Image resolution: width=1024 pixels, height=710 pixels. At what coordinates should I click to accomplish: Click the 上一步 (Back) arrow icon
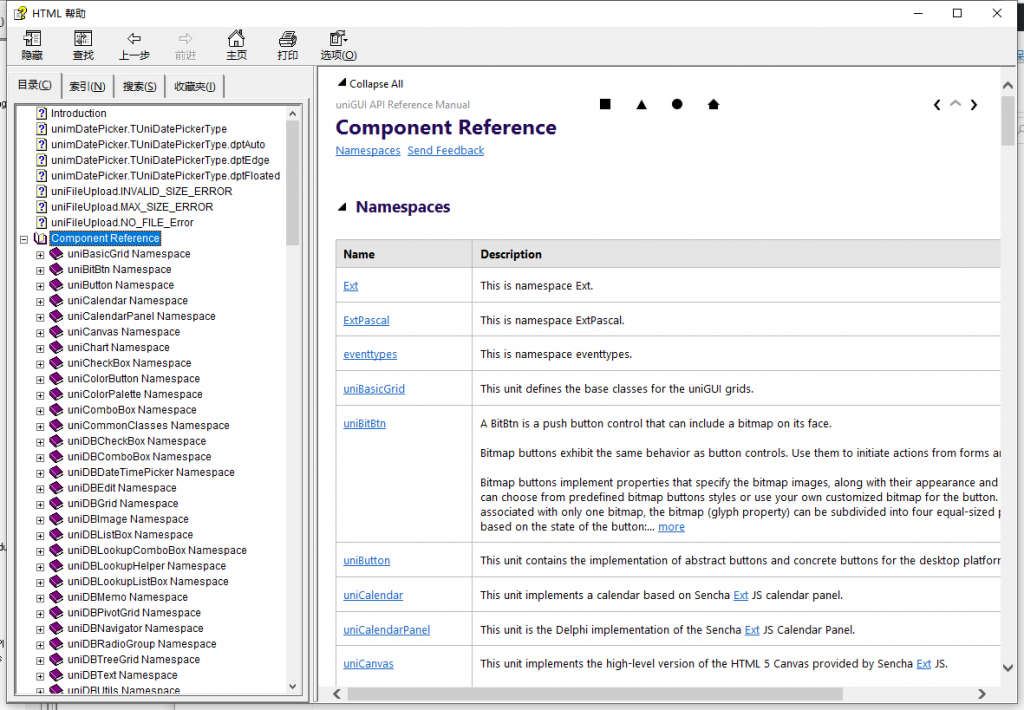tap(134, 45)
